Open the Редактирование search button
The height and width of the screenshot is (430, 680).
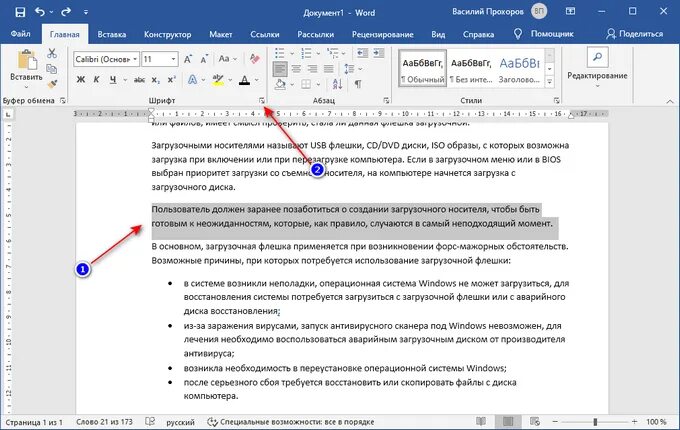coord(597,57)
